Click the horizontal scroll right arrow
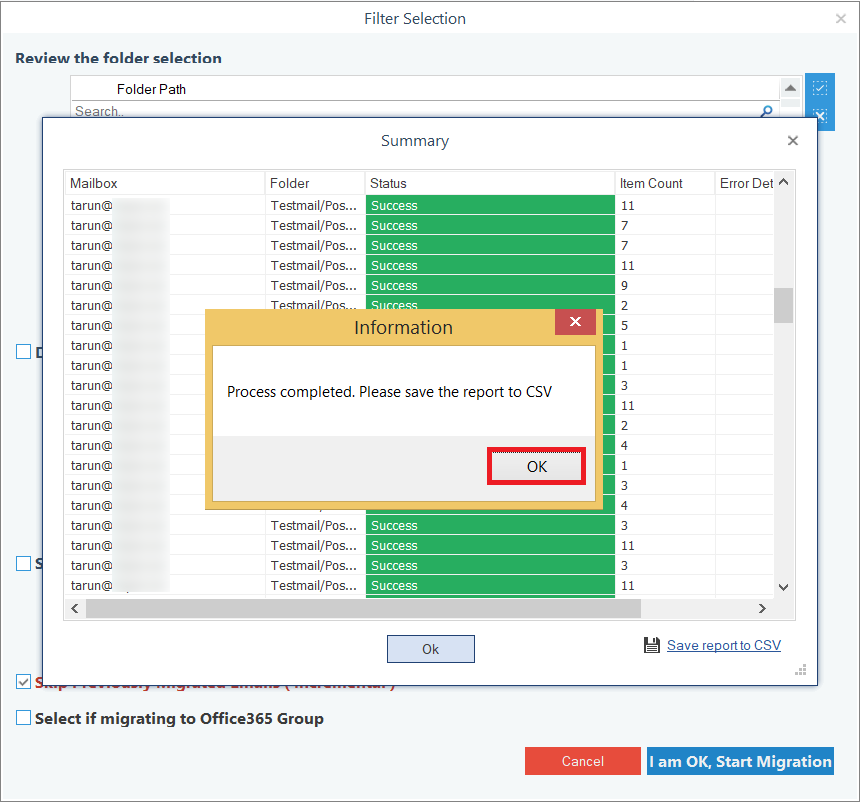The image size is (860, 802). 762,608
